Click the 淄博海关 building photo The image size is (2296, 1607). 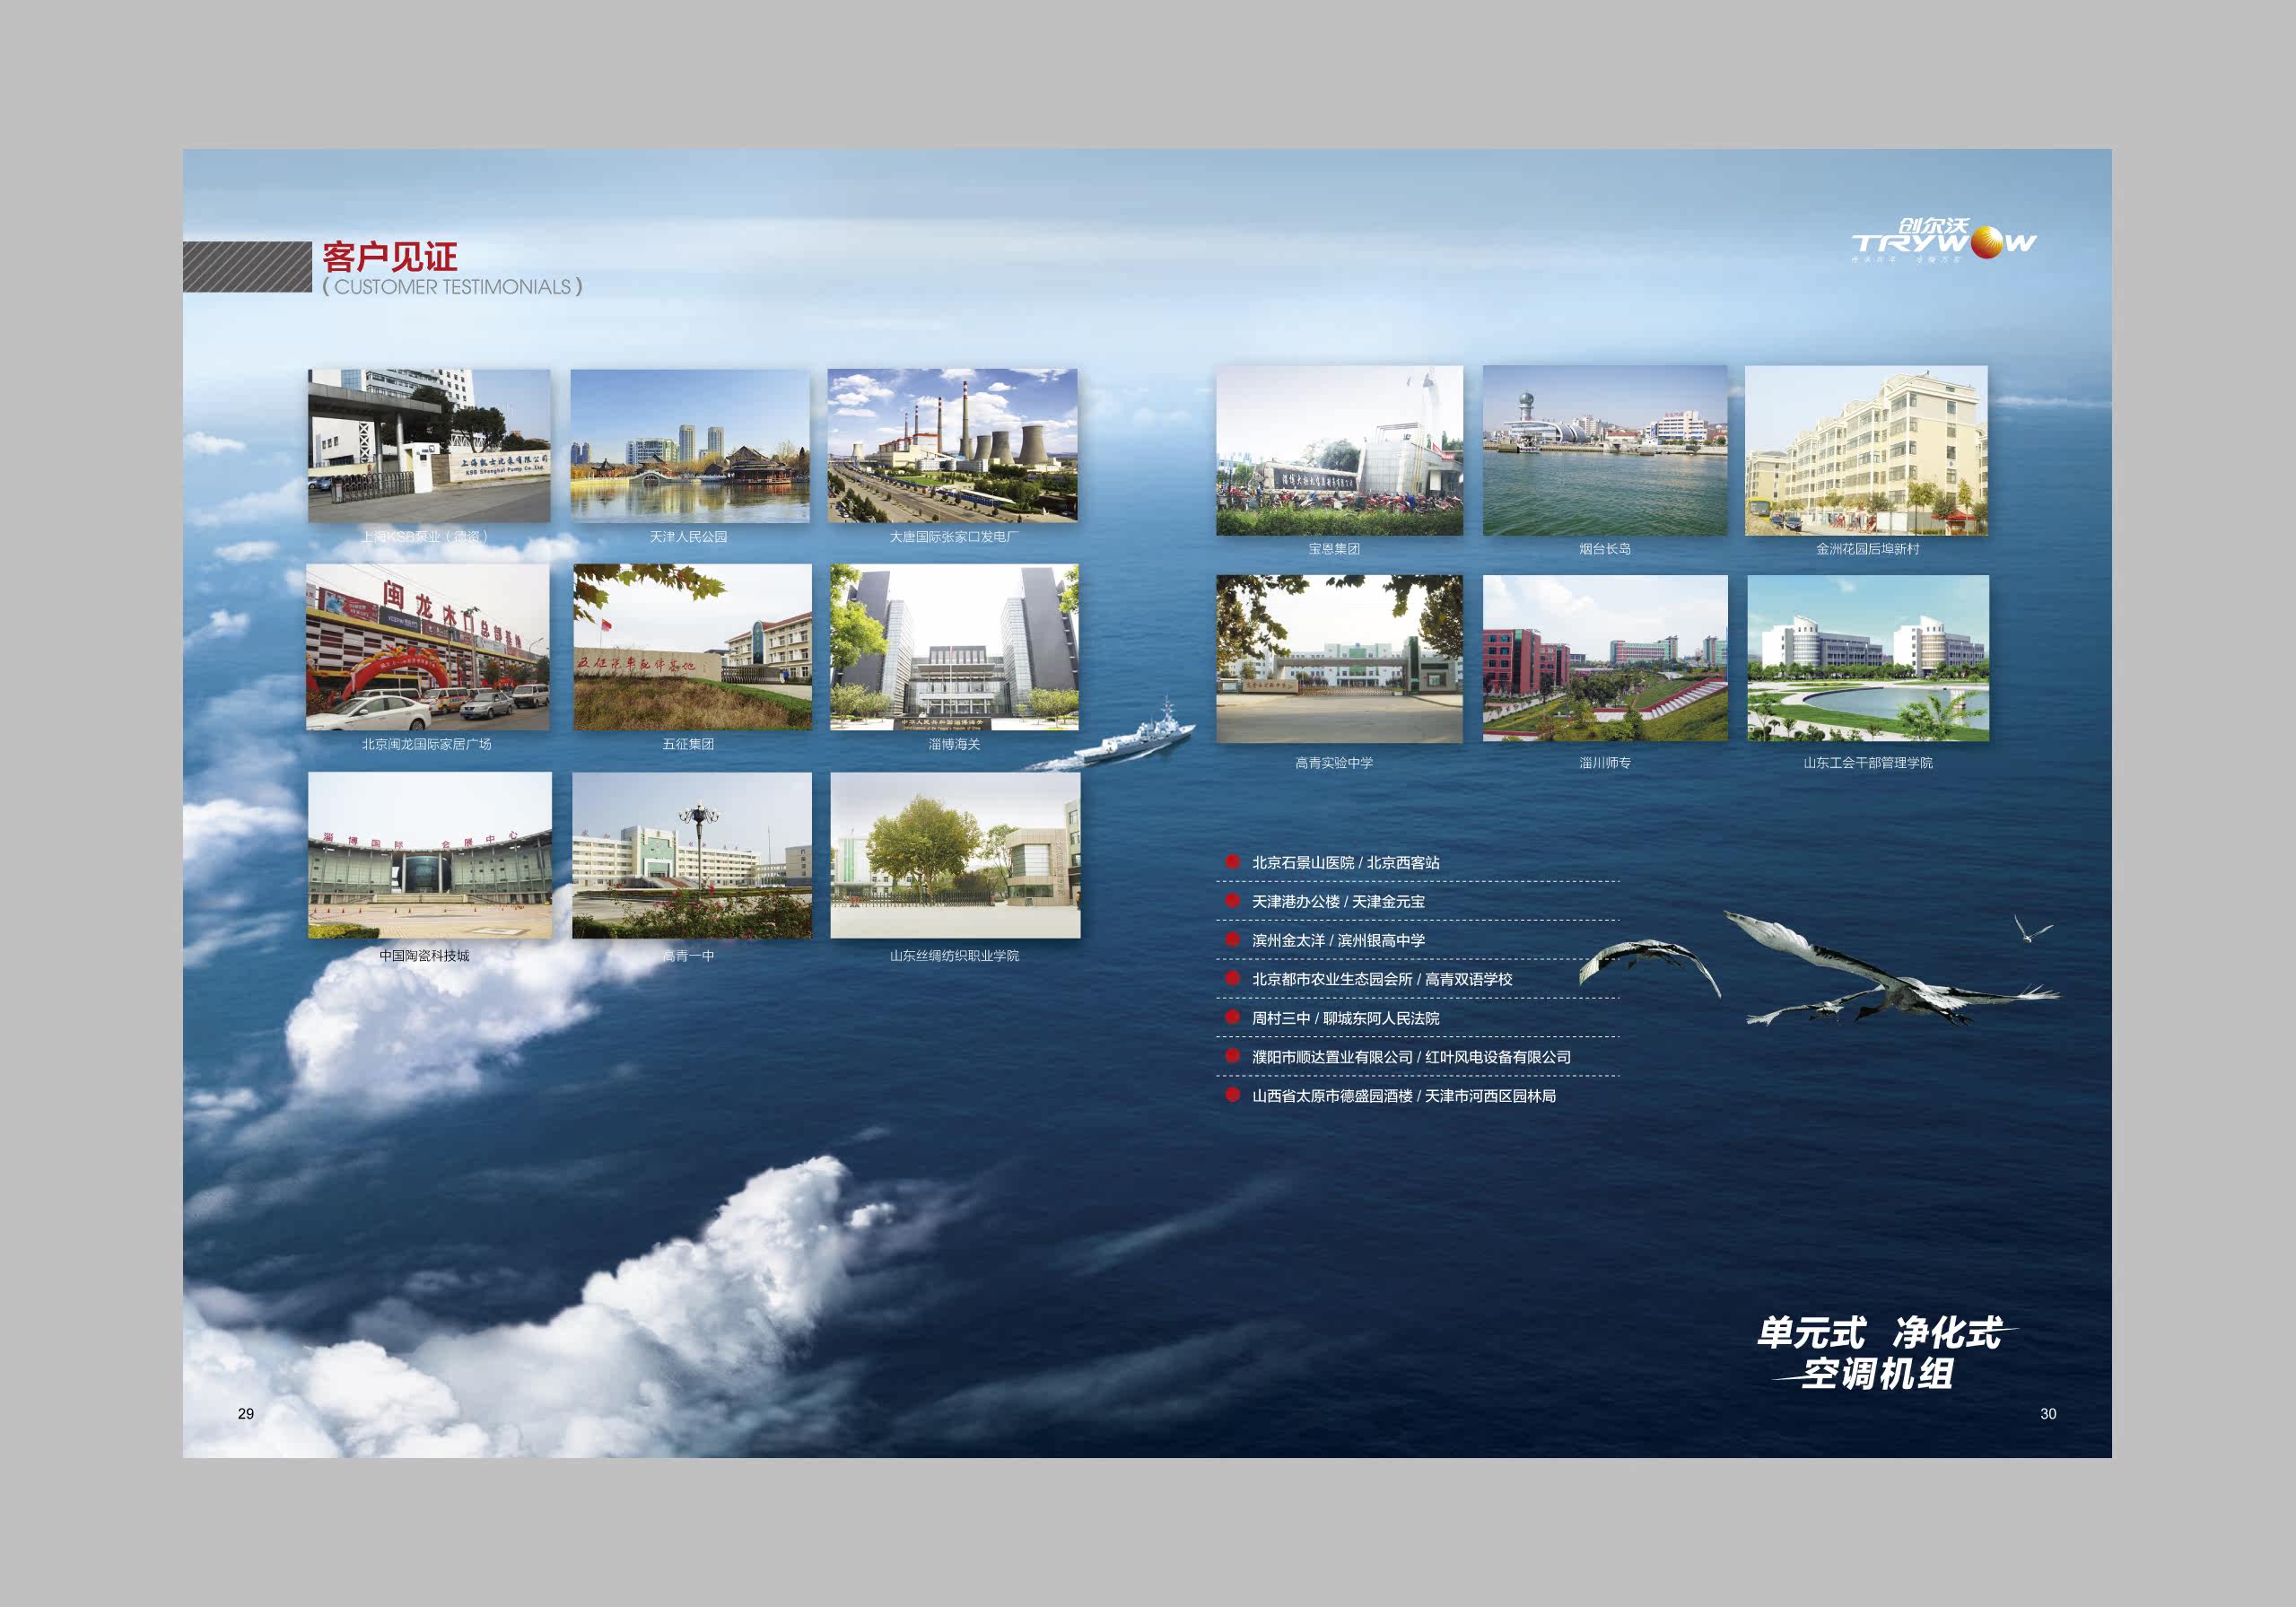point(954,647)
